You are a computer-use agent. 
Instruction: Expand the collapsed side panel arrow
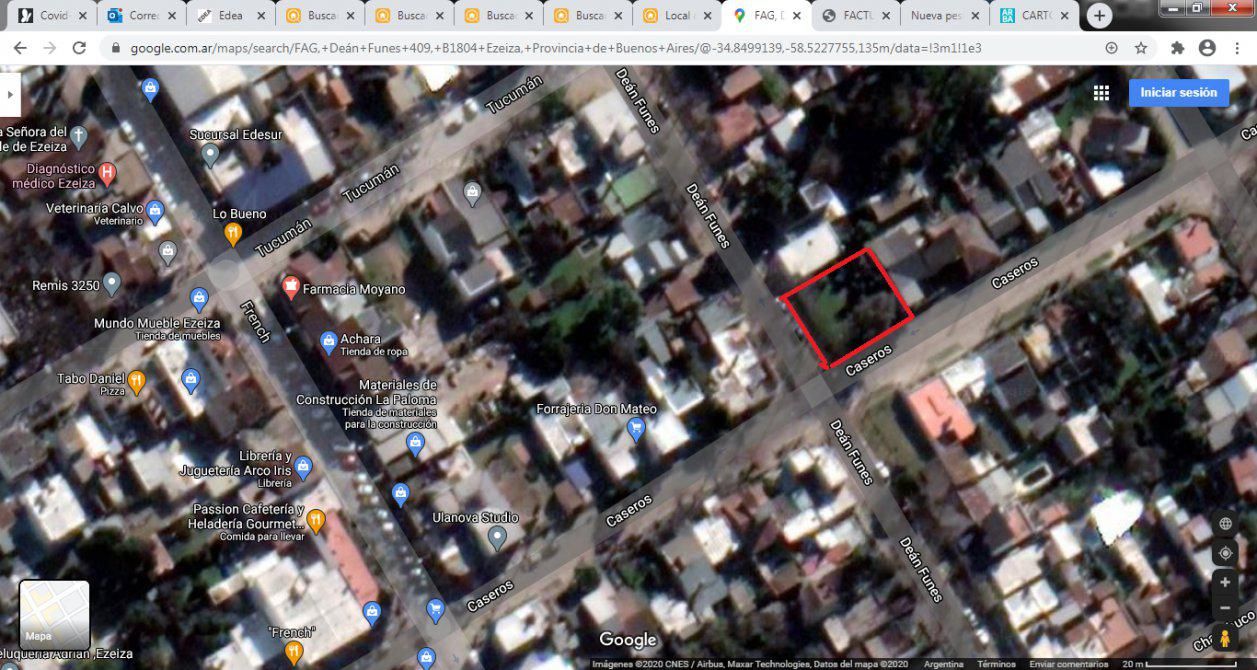[x=10, y=94]
